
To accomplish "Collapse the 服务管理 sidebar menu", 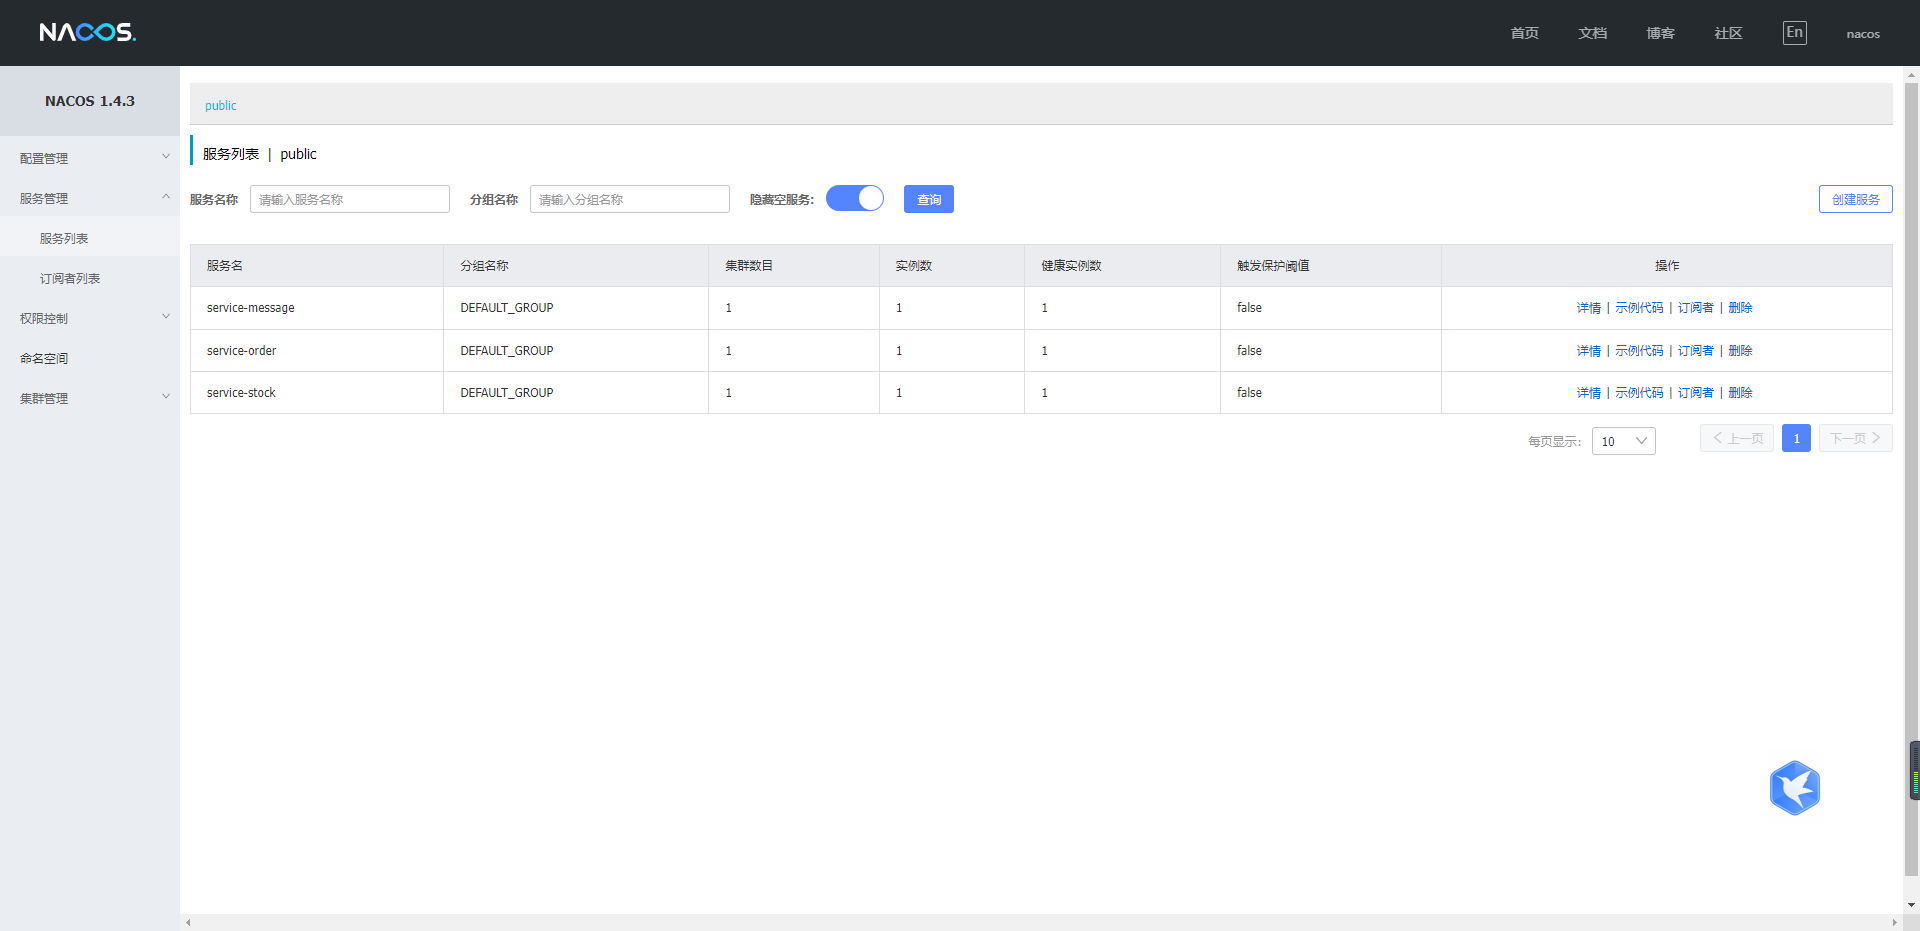I will coord(90,198).
